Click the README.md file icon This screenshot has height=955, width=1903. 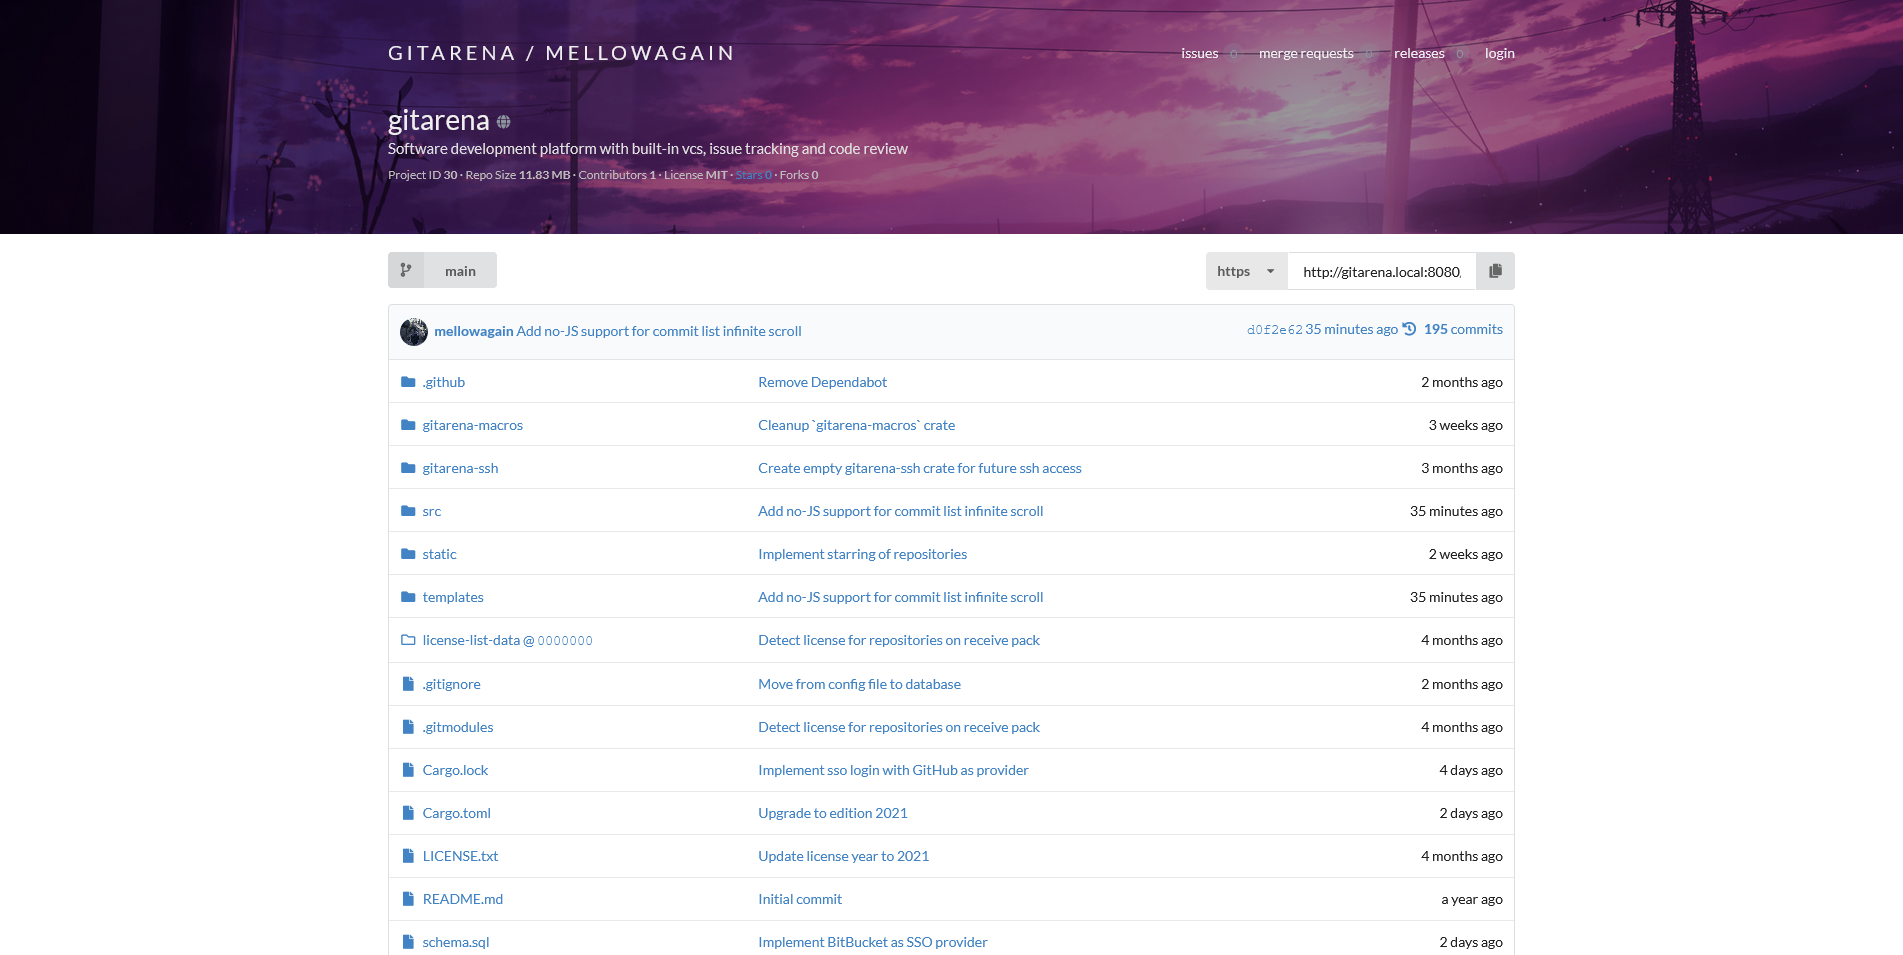tap(408, 899)
